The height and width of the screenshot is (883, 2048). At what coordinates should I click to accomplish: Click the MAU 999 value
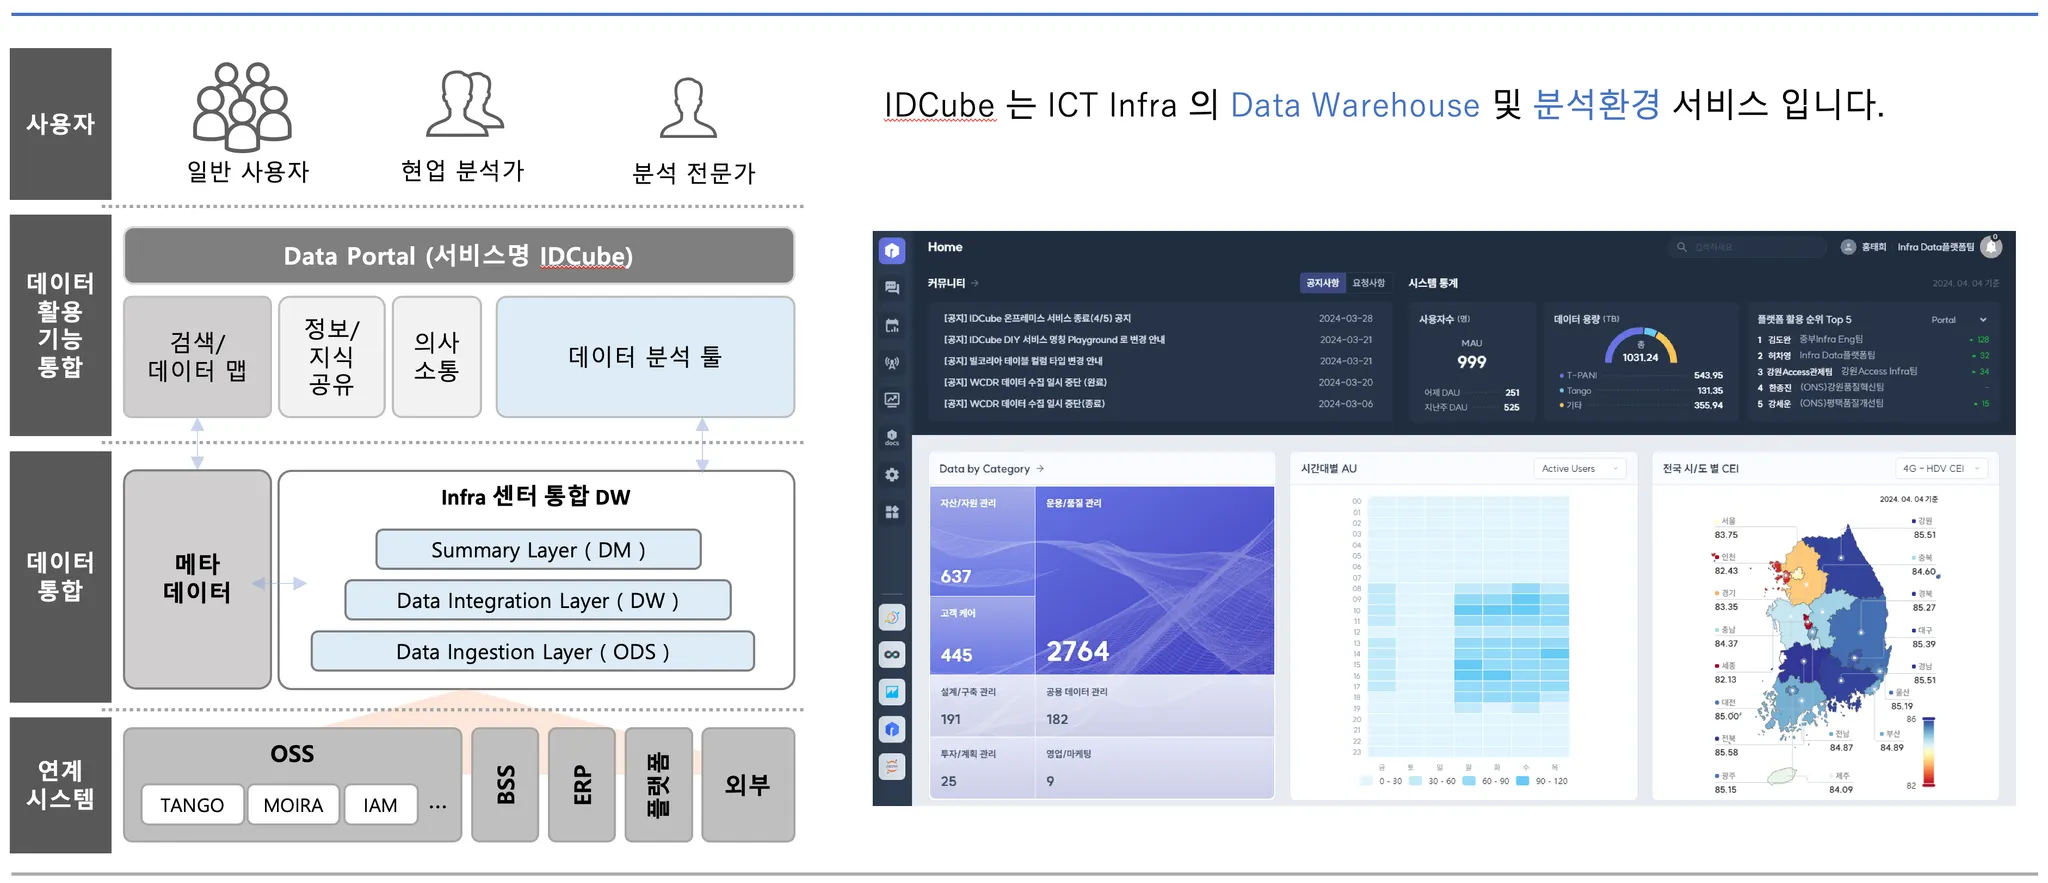(1471, 362)
